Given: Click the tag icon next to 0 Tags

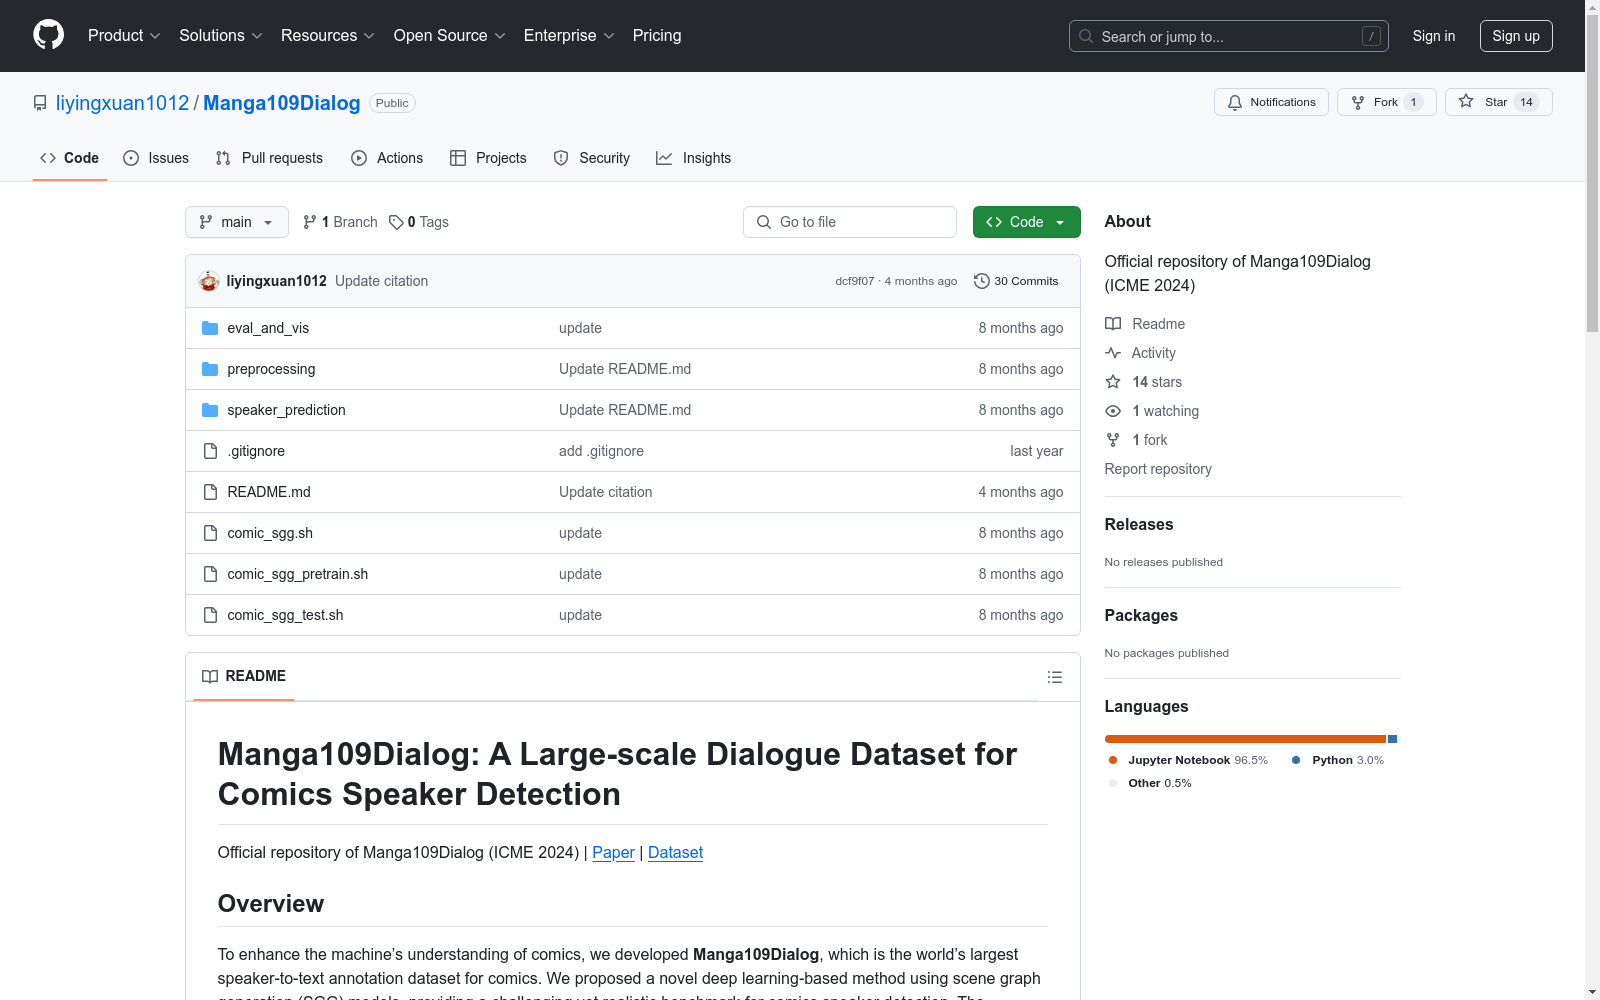Looking at the screenshot, I should coord(396,222).
